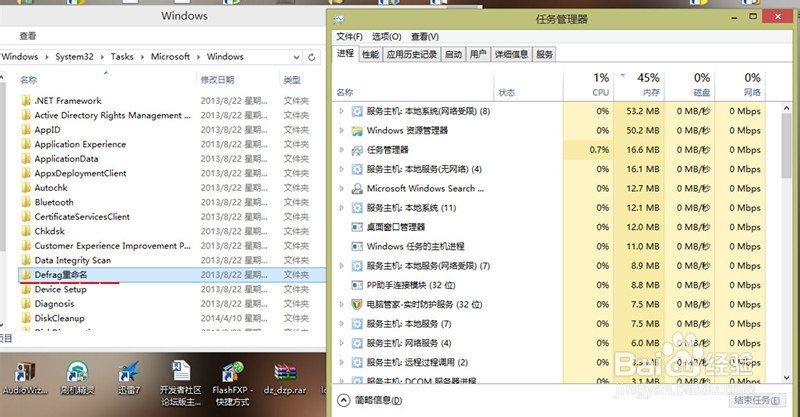The width and height of the screenshot is (800, 417).
Task: Expand 服务主机: 本地系统 (11) group
Action: point(341,208)
